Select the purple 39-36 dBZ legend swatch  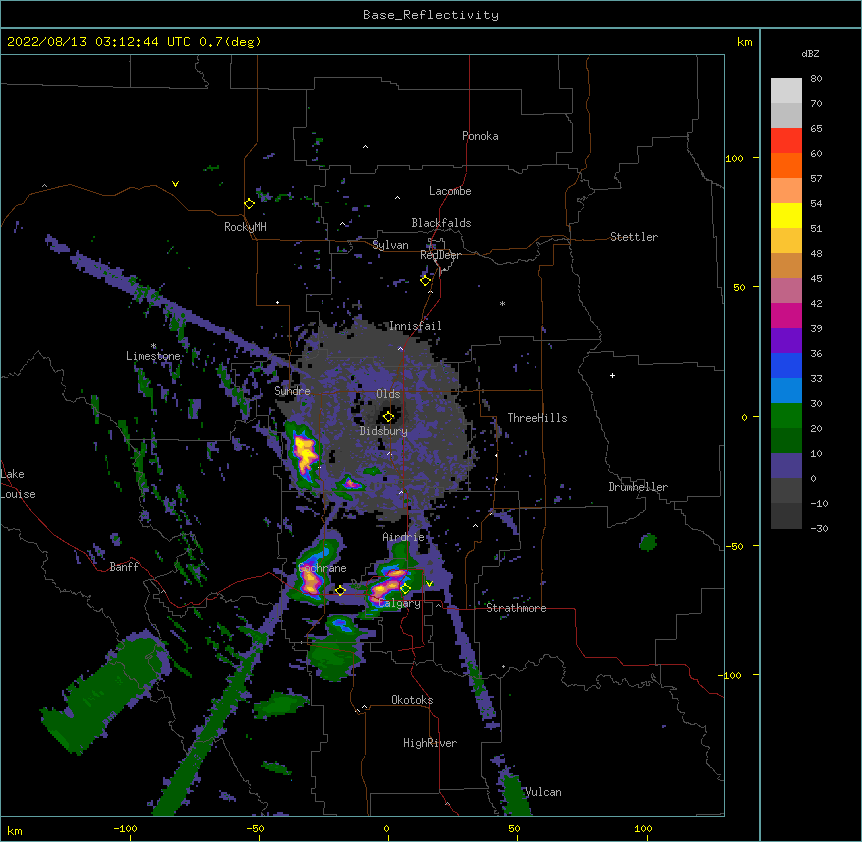pos(786,341)
